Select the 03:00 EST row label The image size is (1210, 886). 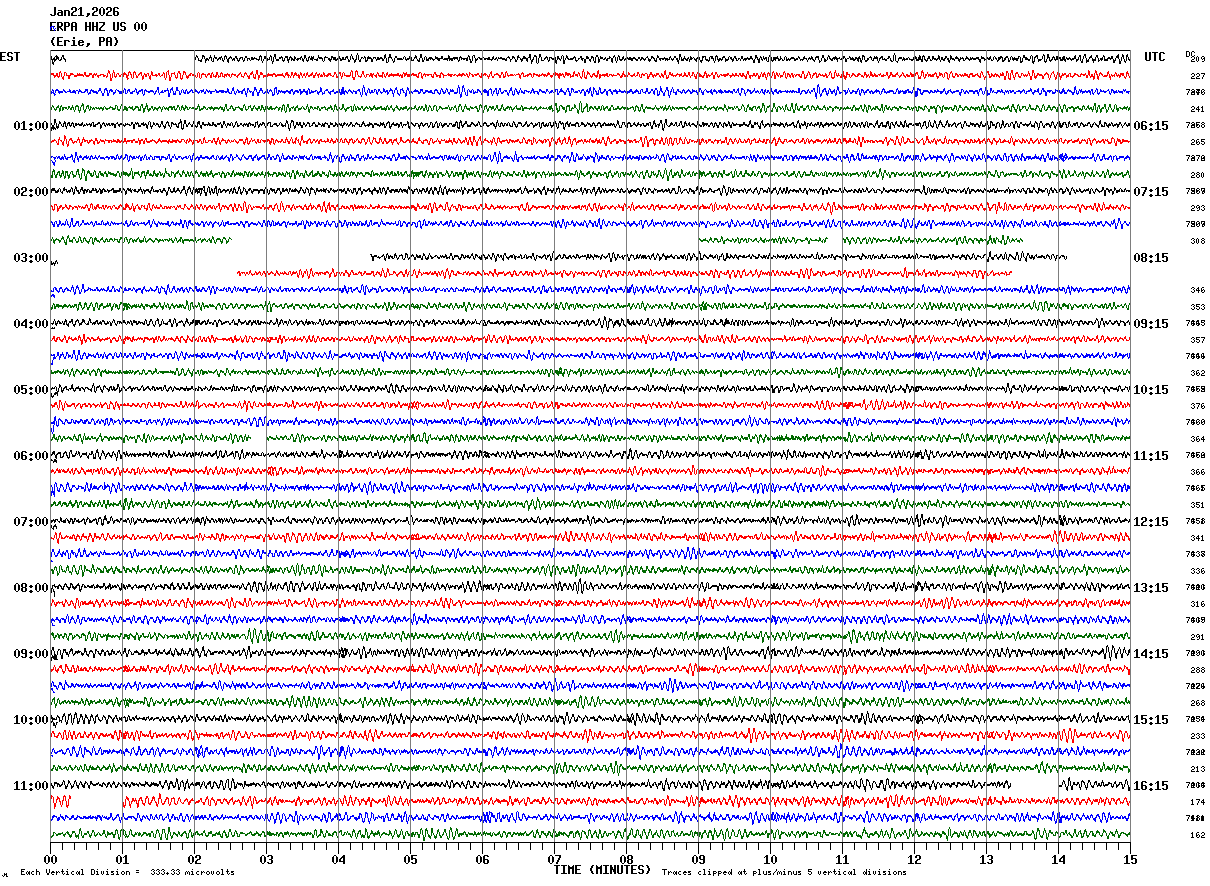(31, 258)
